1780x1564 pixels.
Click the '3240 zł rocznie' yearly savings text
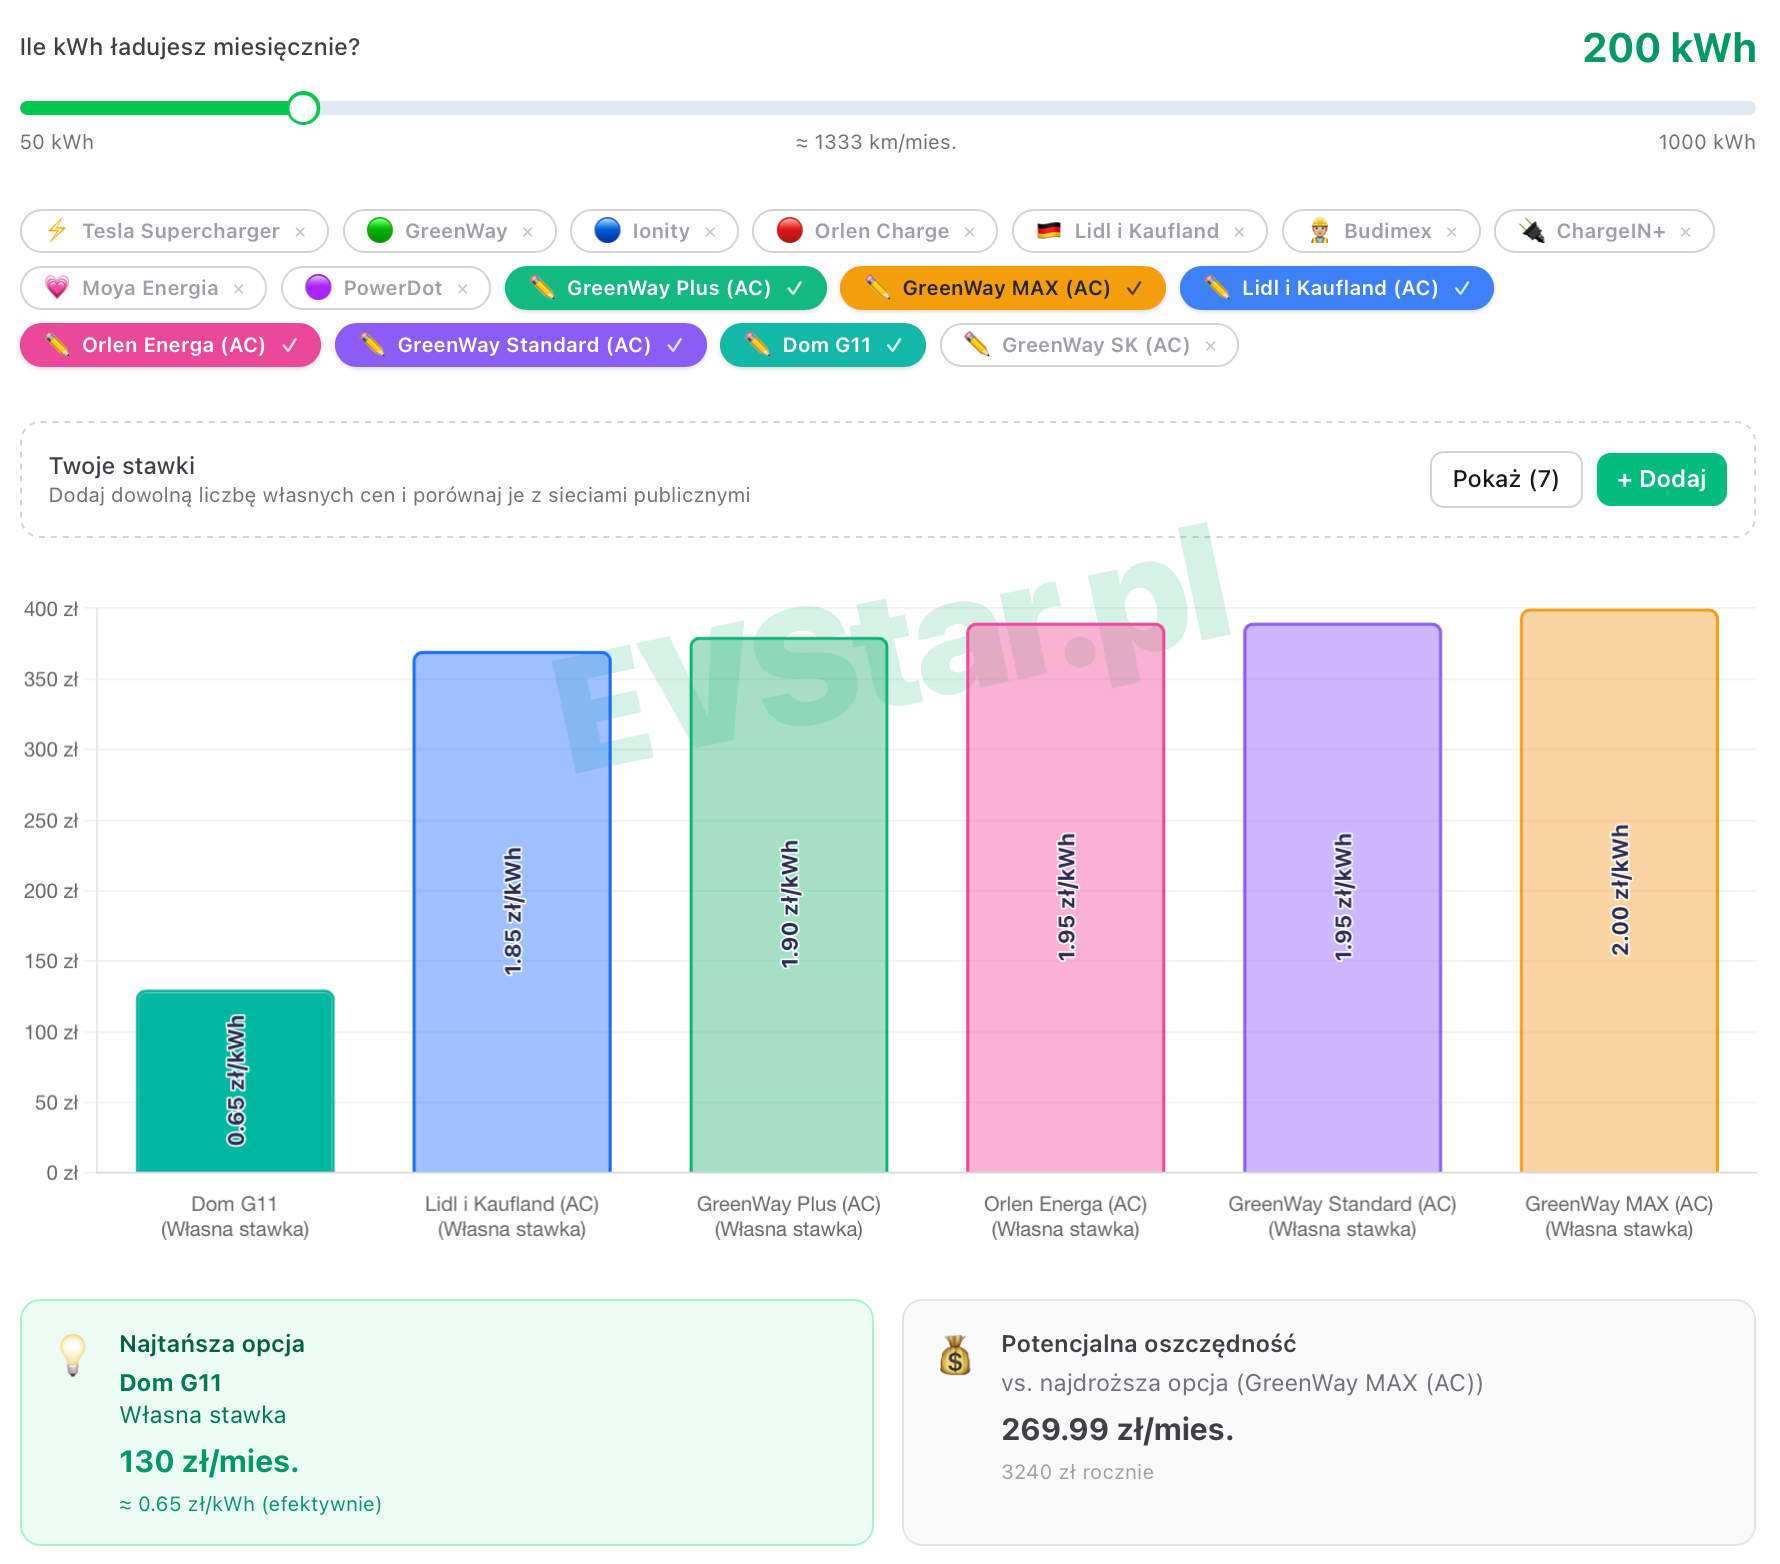coord(1078,1472)
